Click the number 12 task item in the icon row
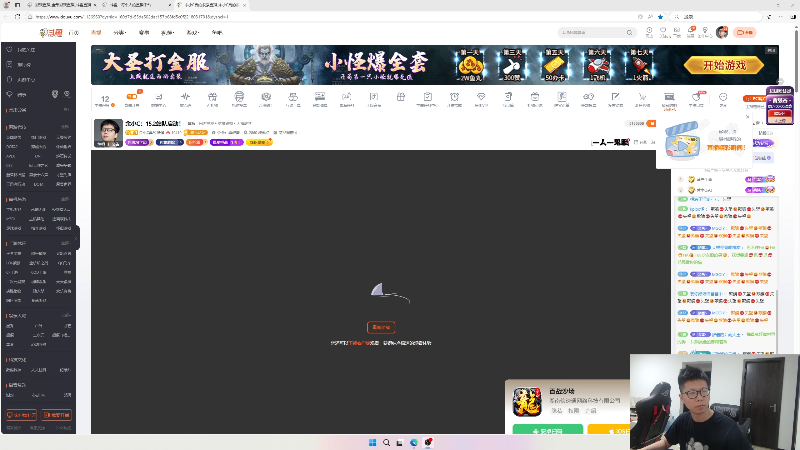 coord(105,100)
